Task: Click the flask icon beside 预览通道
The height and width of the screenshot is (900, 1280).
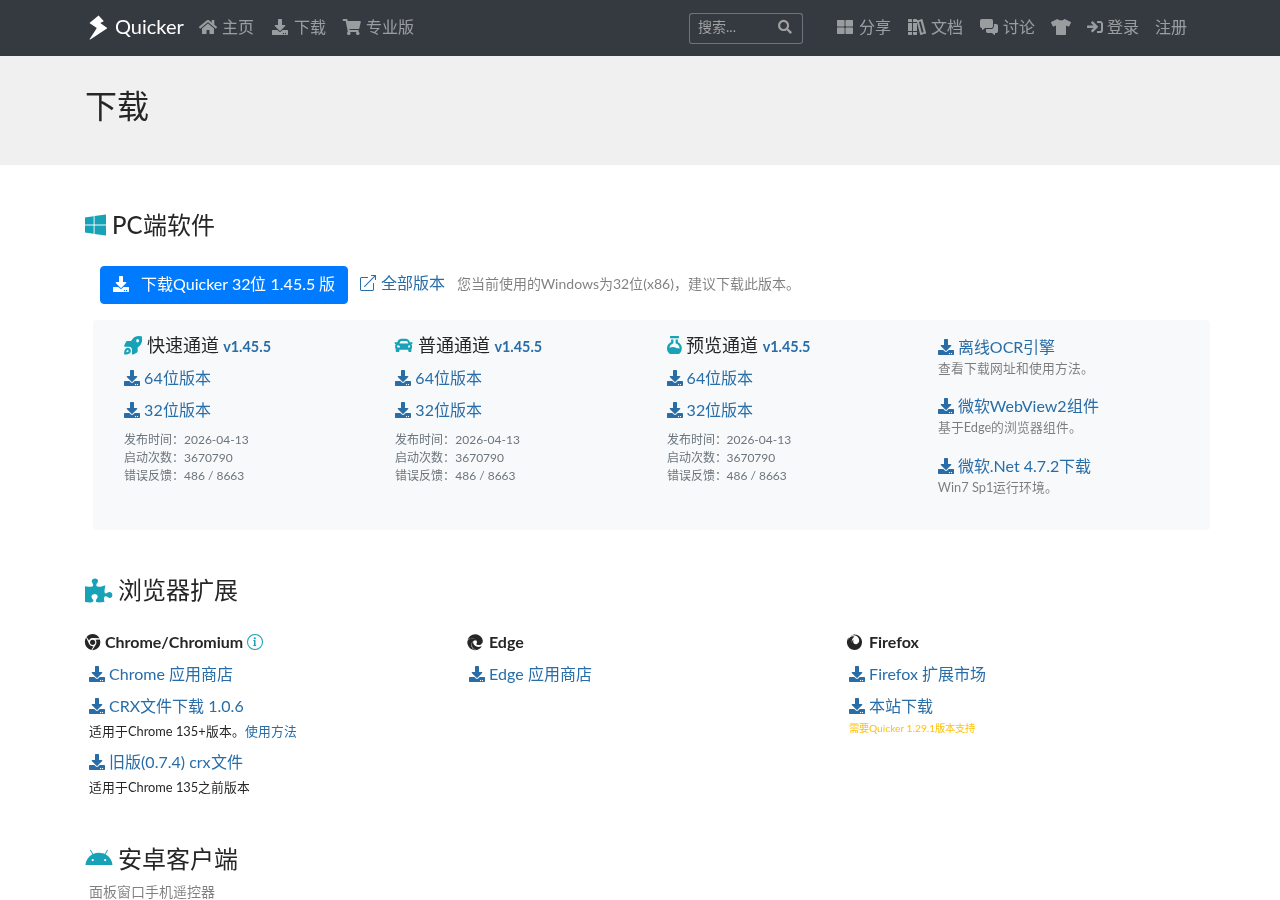Action: [675, 346]
